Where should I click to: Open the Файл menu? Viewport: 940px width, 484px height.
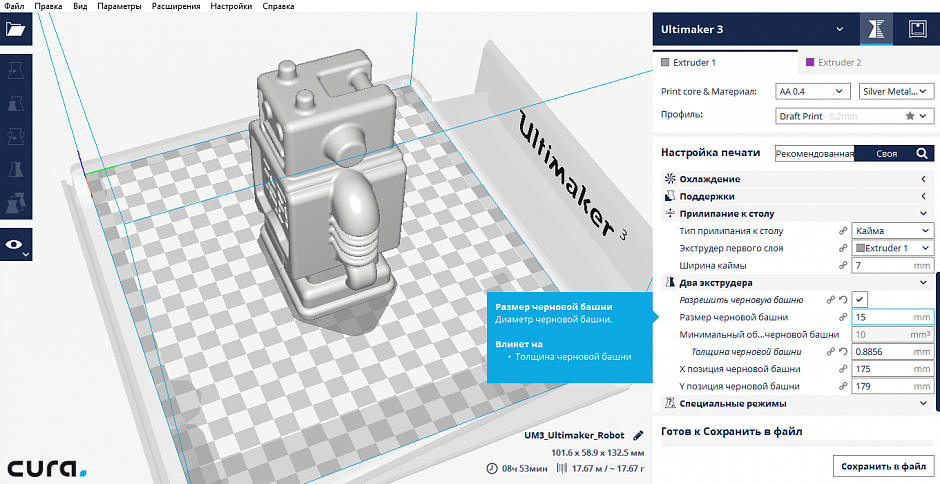pyautogui.click(x=14, y=6)
